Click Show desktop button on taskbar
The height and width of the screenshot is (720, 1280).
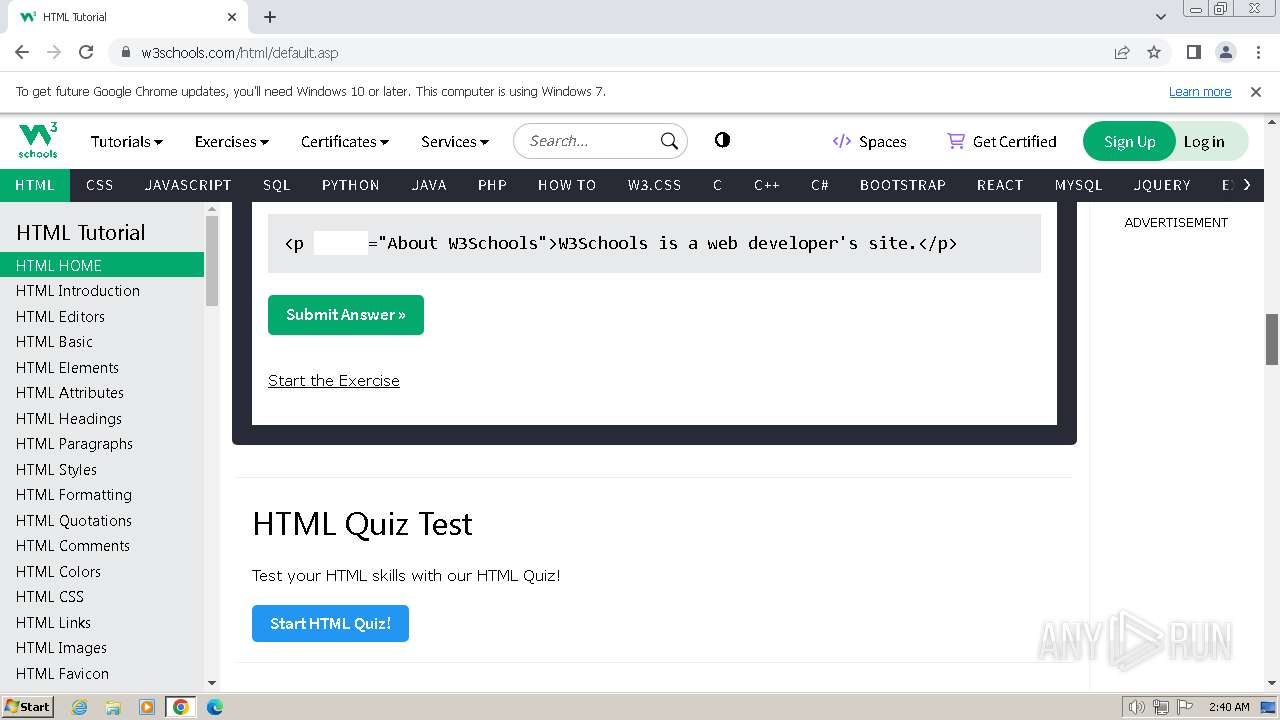coord(1268,707)
